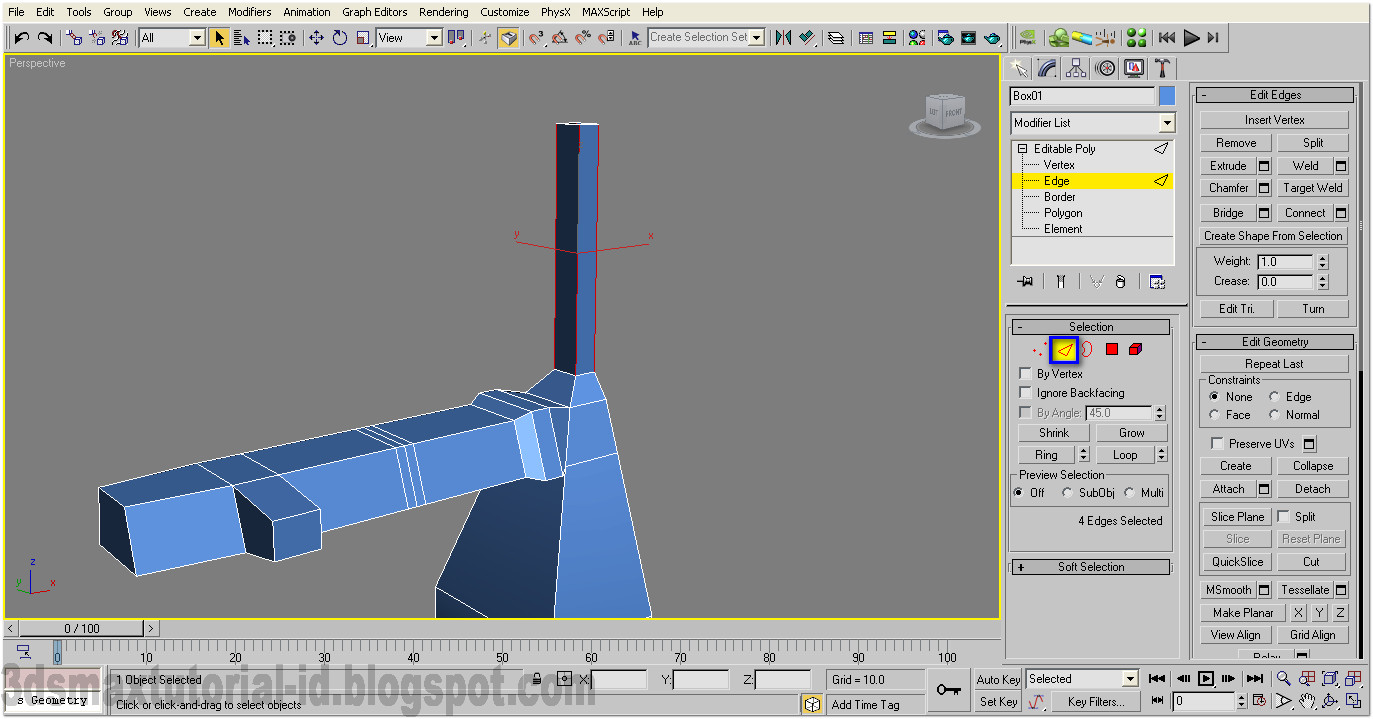Open the Motion command panel
The height and width of the screenshot is (719, 1373).
(1106, 67)
